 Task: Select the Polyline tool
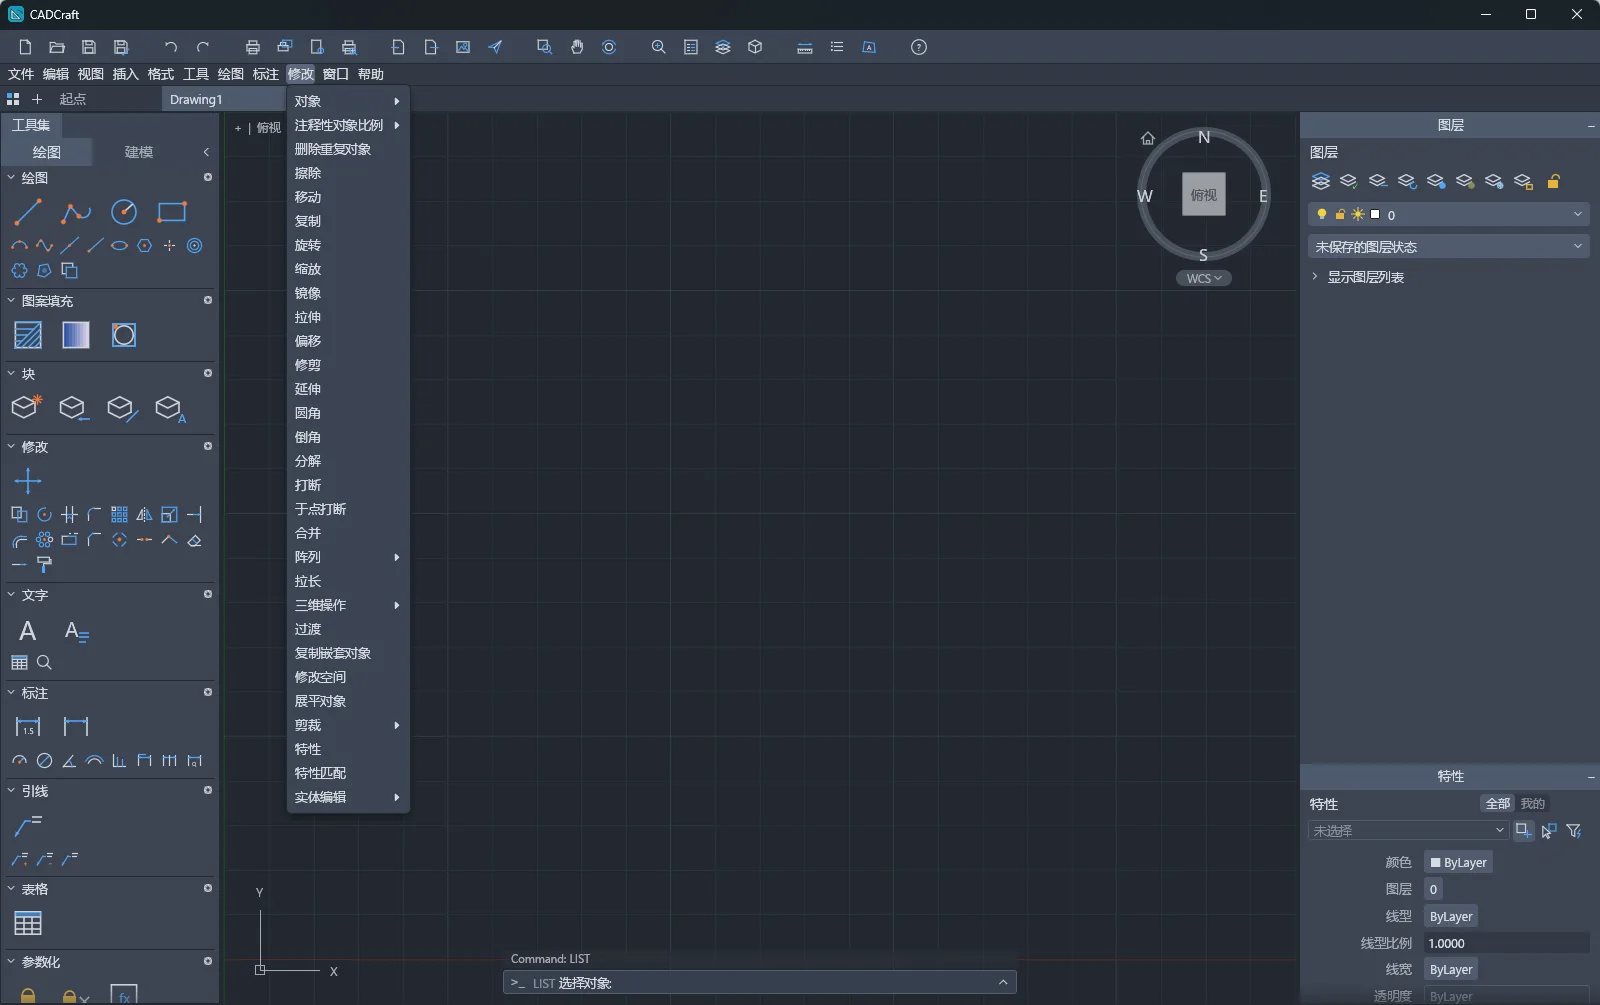click(x=76, y=212)
